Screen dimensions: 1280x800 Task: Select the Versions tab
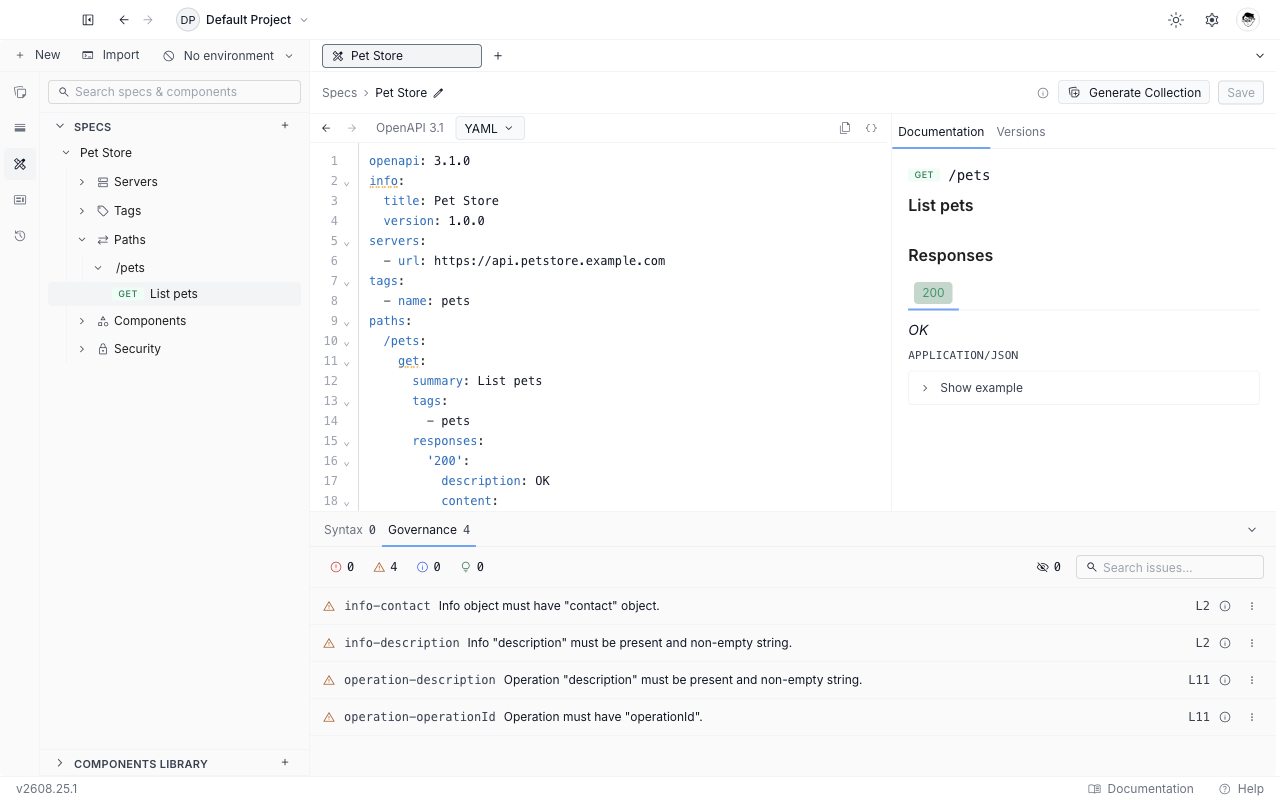coord(1021,132)
